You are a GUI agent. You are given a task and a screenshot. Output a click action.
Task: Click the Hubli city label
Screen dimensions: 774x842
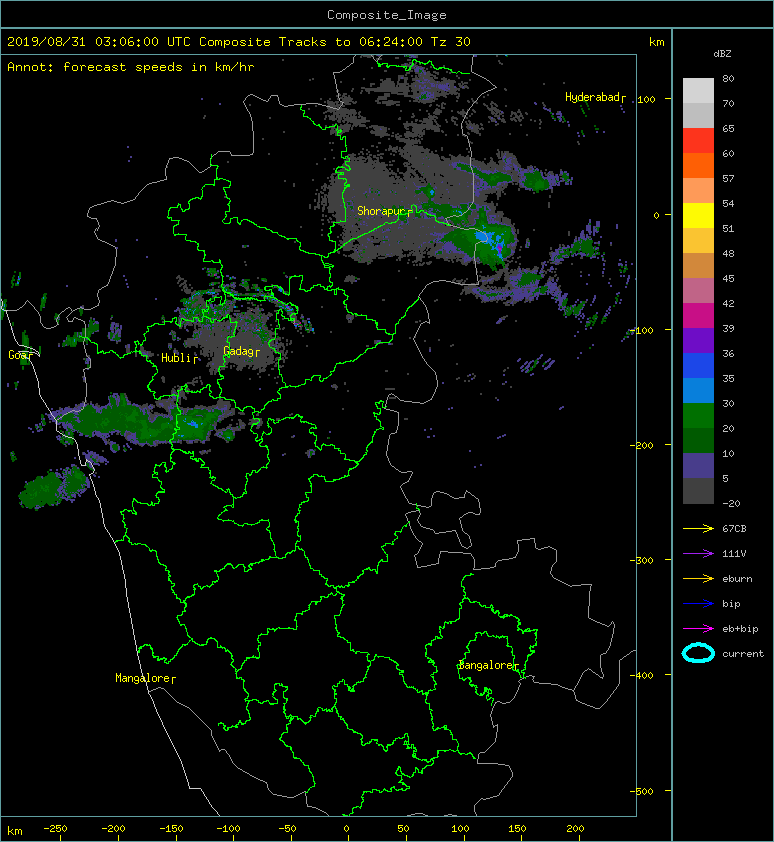coord(176,358)
